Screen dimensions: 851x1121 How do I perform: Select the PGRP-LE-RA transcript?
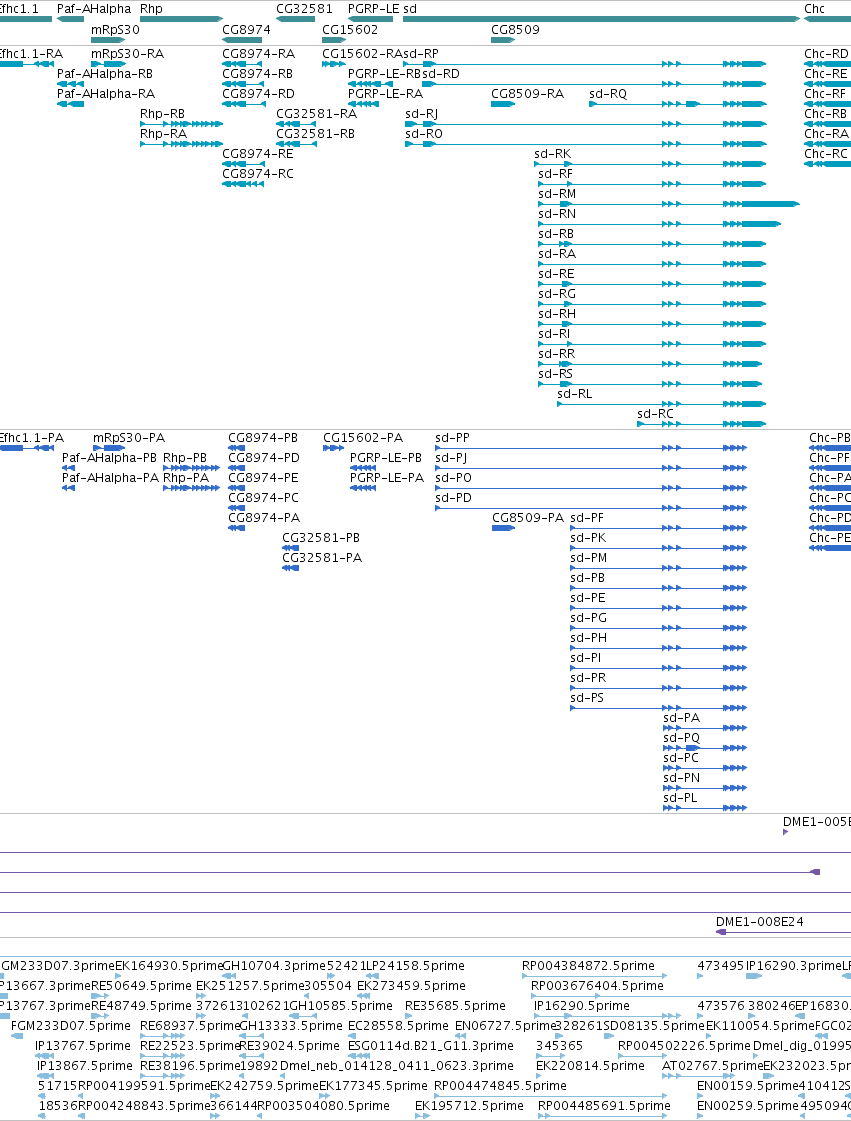click(363, 104)
